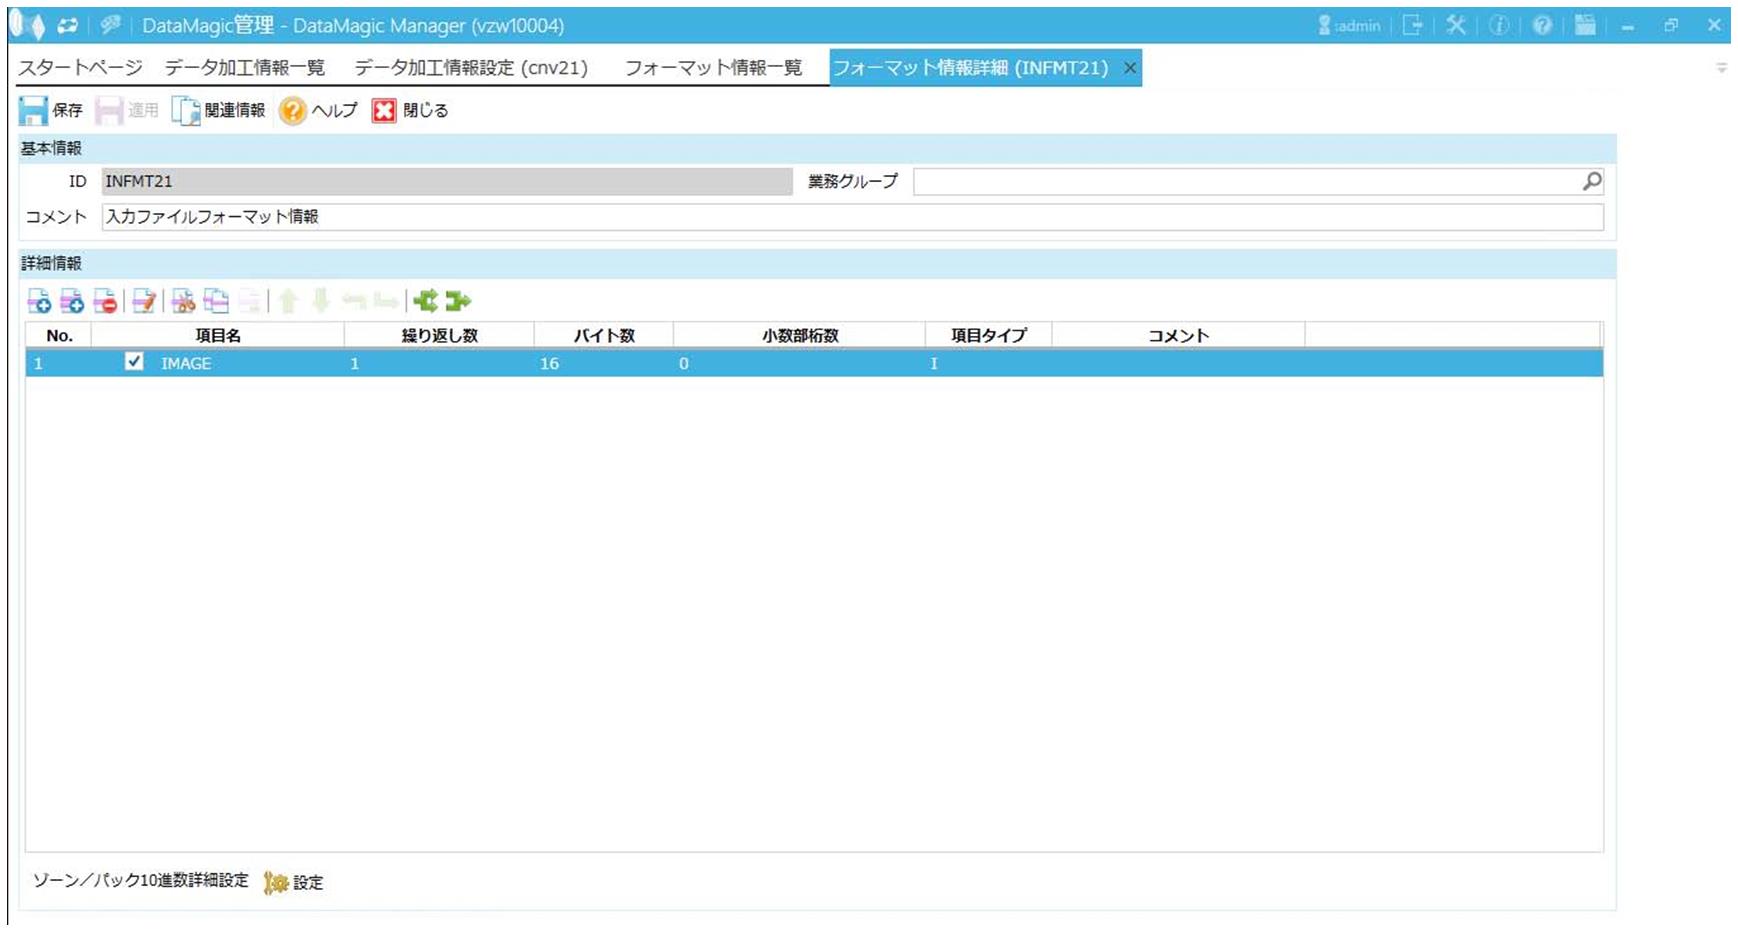Click the edit row pencil icon
The height and width of the screenshot is (932, 1738).
click(x=144, y=301)
